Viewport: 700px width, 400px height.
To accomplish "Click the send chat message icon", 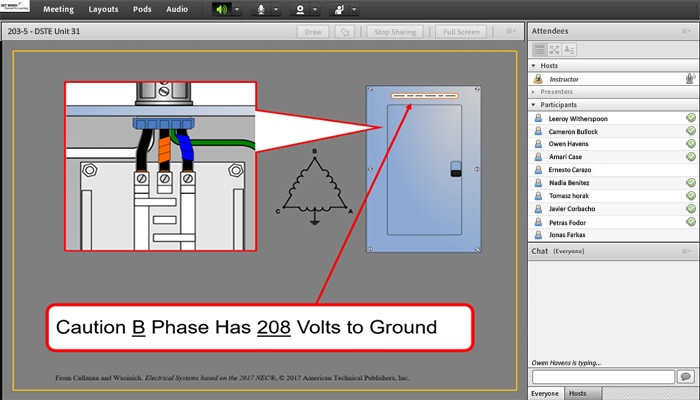I will tap(685, 377).
